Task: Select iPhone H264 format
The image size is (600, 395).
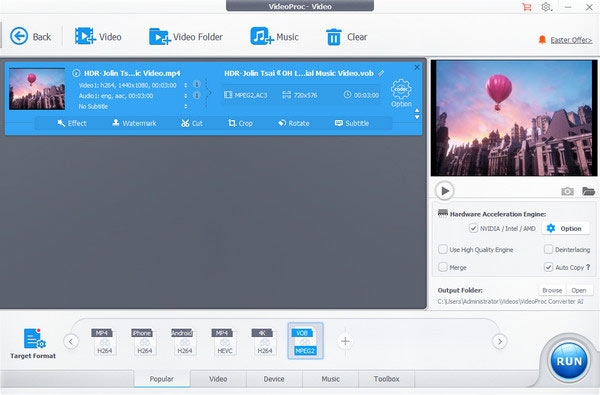Action: pyautogui.click(x=145, y=341)
